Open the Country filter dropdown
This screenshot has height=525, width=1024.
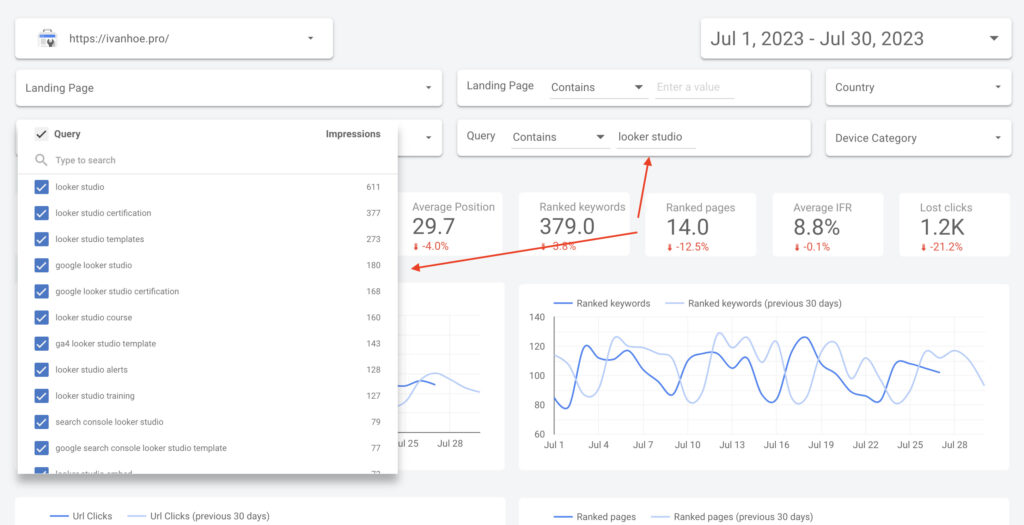coord(918,88)
